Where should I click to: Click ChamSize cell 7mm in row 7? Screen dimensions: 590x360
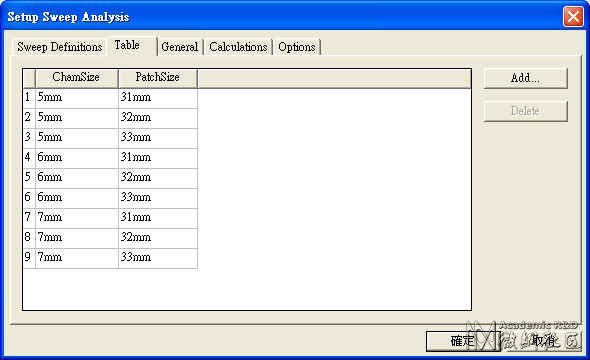tap(77, 218)
